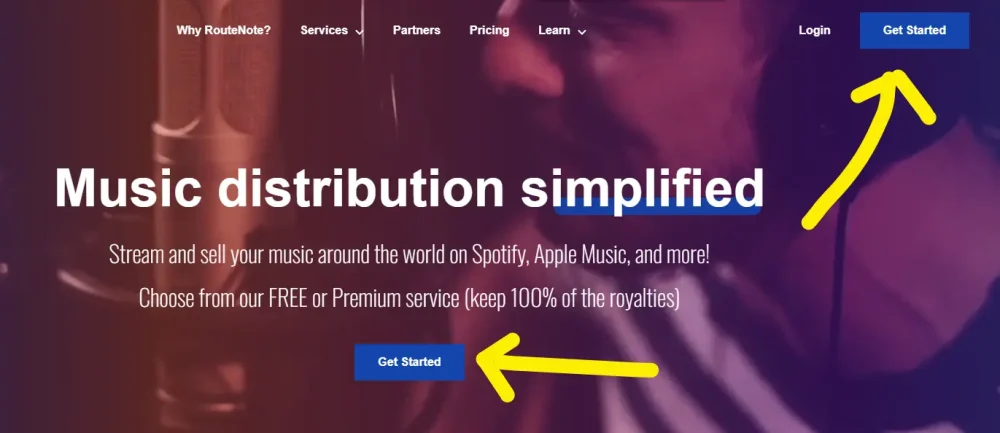View the Pricing page
1000x433 pixels.
pos(489,30)
